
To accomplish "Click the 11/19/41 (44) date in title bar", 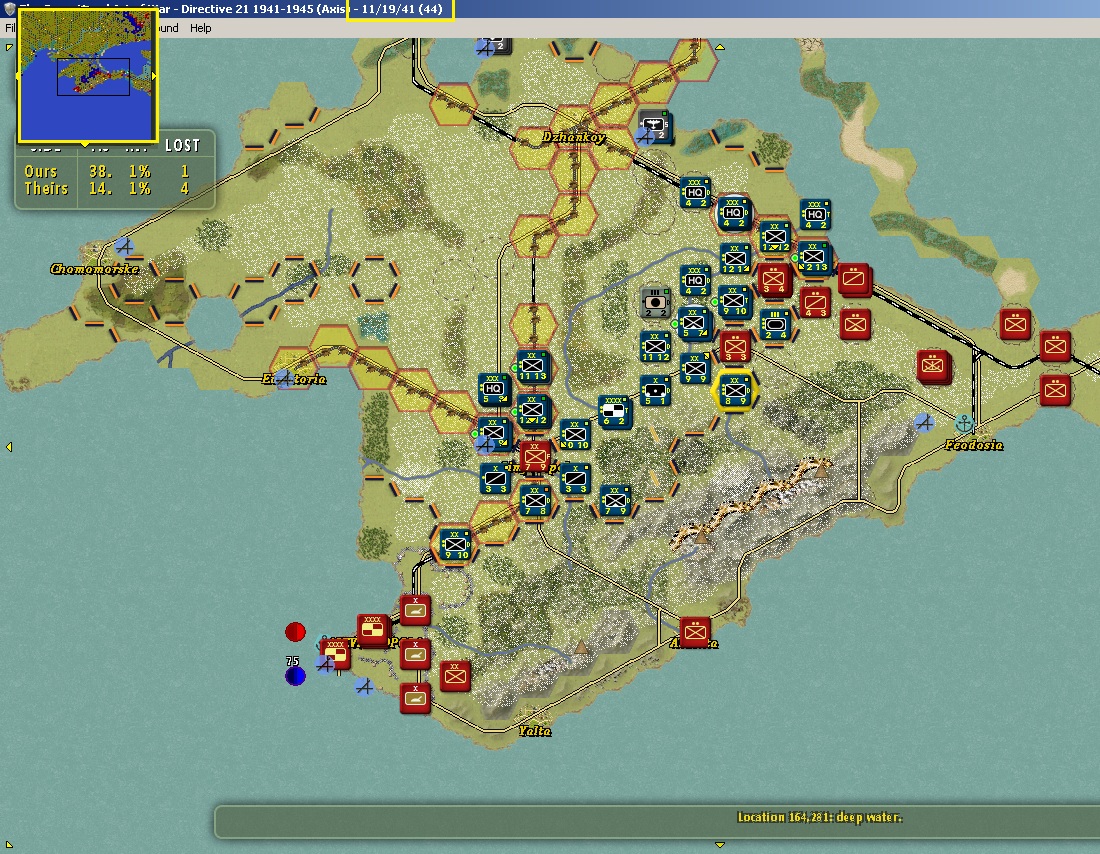I will [402, 9].
